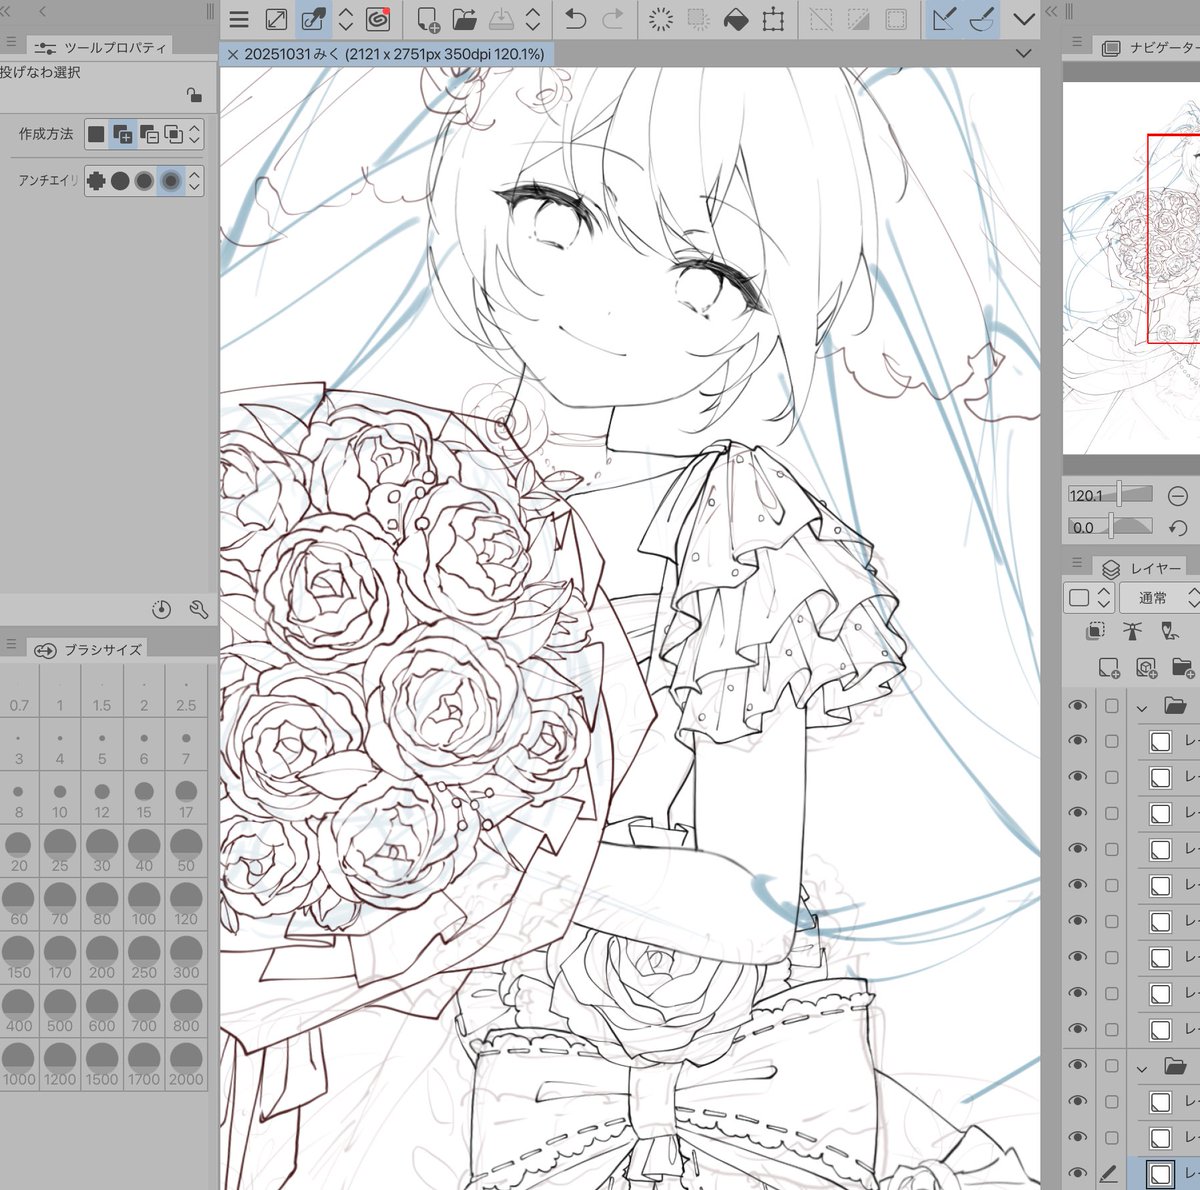The image size is (1200, 1190).
Task: Click the Clear Outside Selection icon
Action: pos(698,19)
